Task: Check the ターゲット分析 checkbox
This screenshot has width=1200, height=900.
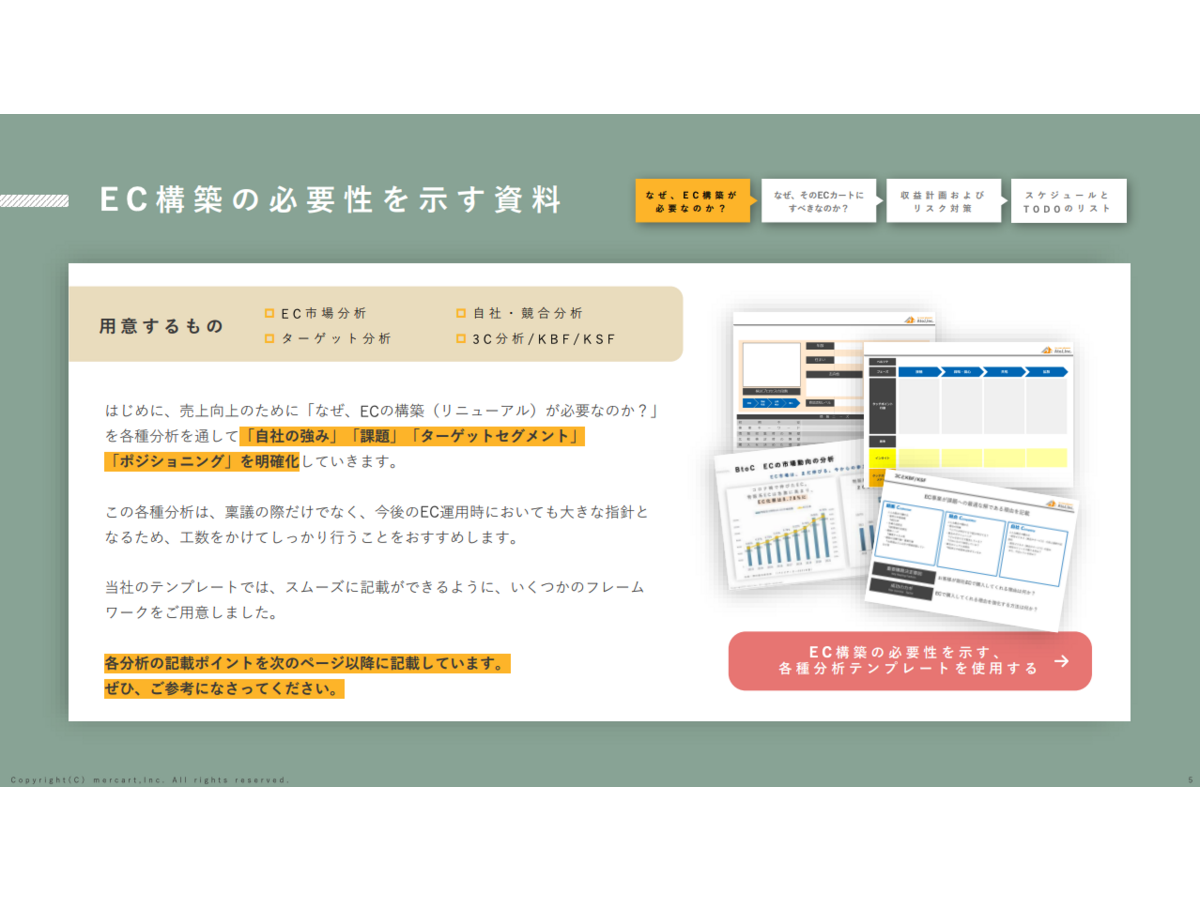Action: coord(269,339)
